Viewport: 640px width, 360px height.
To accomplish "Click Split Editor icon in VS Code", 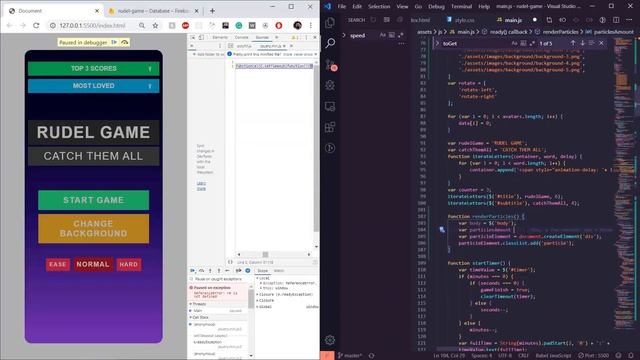I will click(616, 20).
